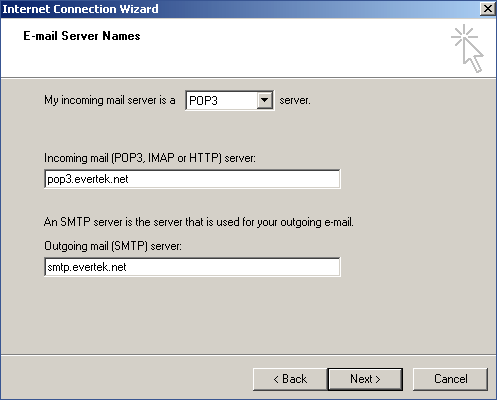Click the 'Internet Connection Wizard' title bar text
Screen dimensions: 497x400
point(80,9)
